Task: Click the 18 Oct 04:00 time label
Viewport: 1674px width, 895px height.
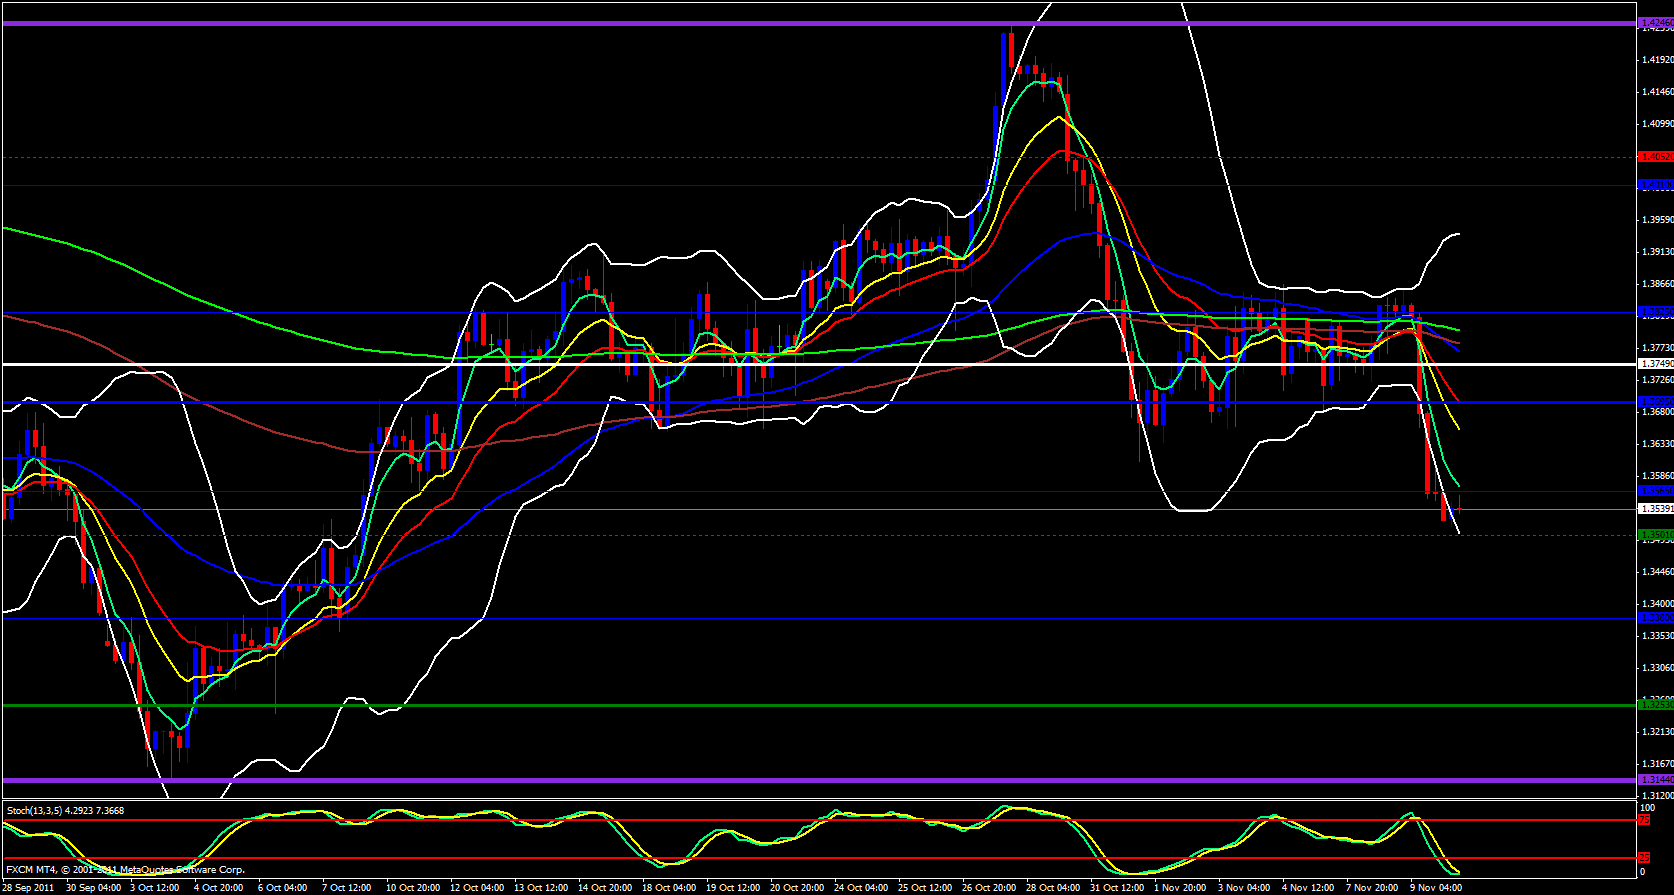Action: pyautogui.click(x=668, y=888)
